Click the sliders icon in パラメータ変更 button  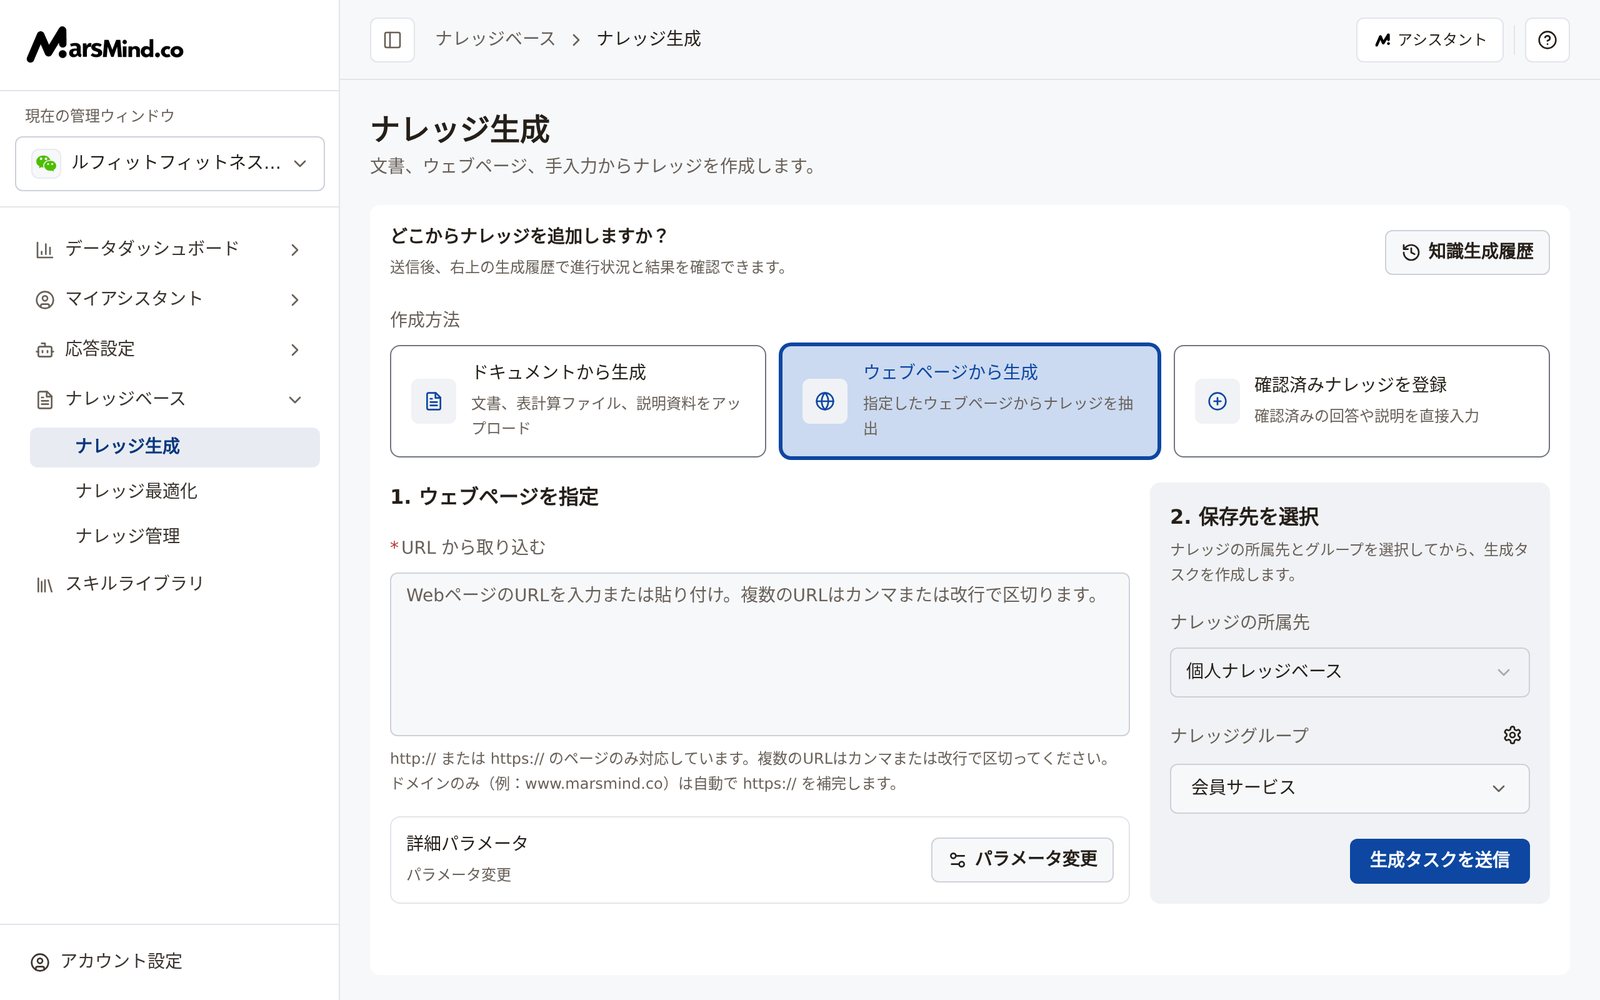[957, 860]
